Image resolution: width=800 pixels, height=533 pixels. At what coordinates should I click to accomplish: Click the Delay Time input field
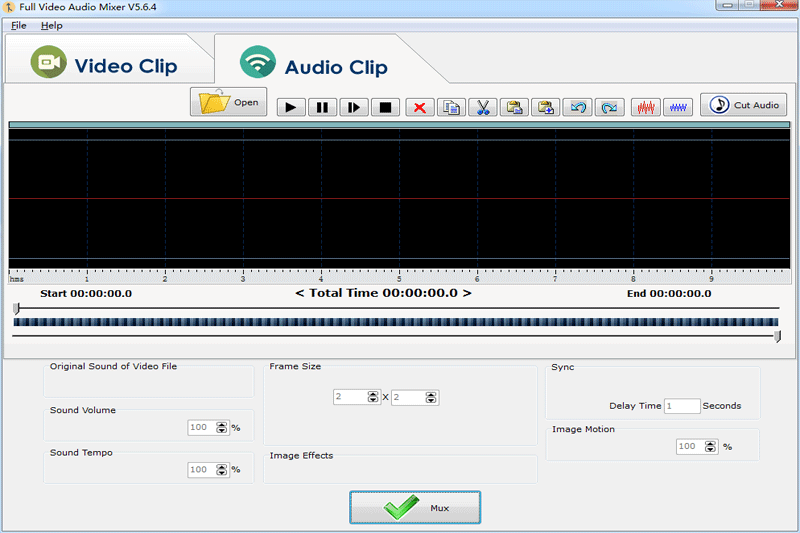coord(682,406)
